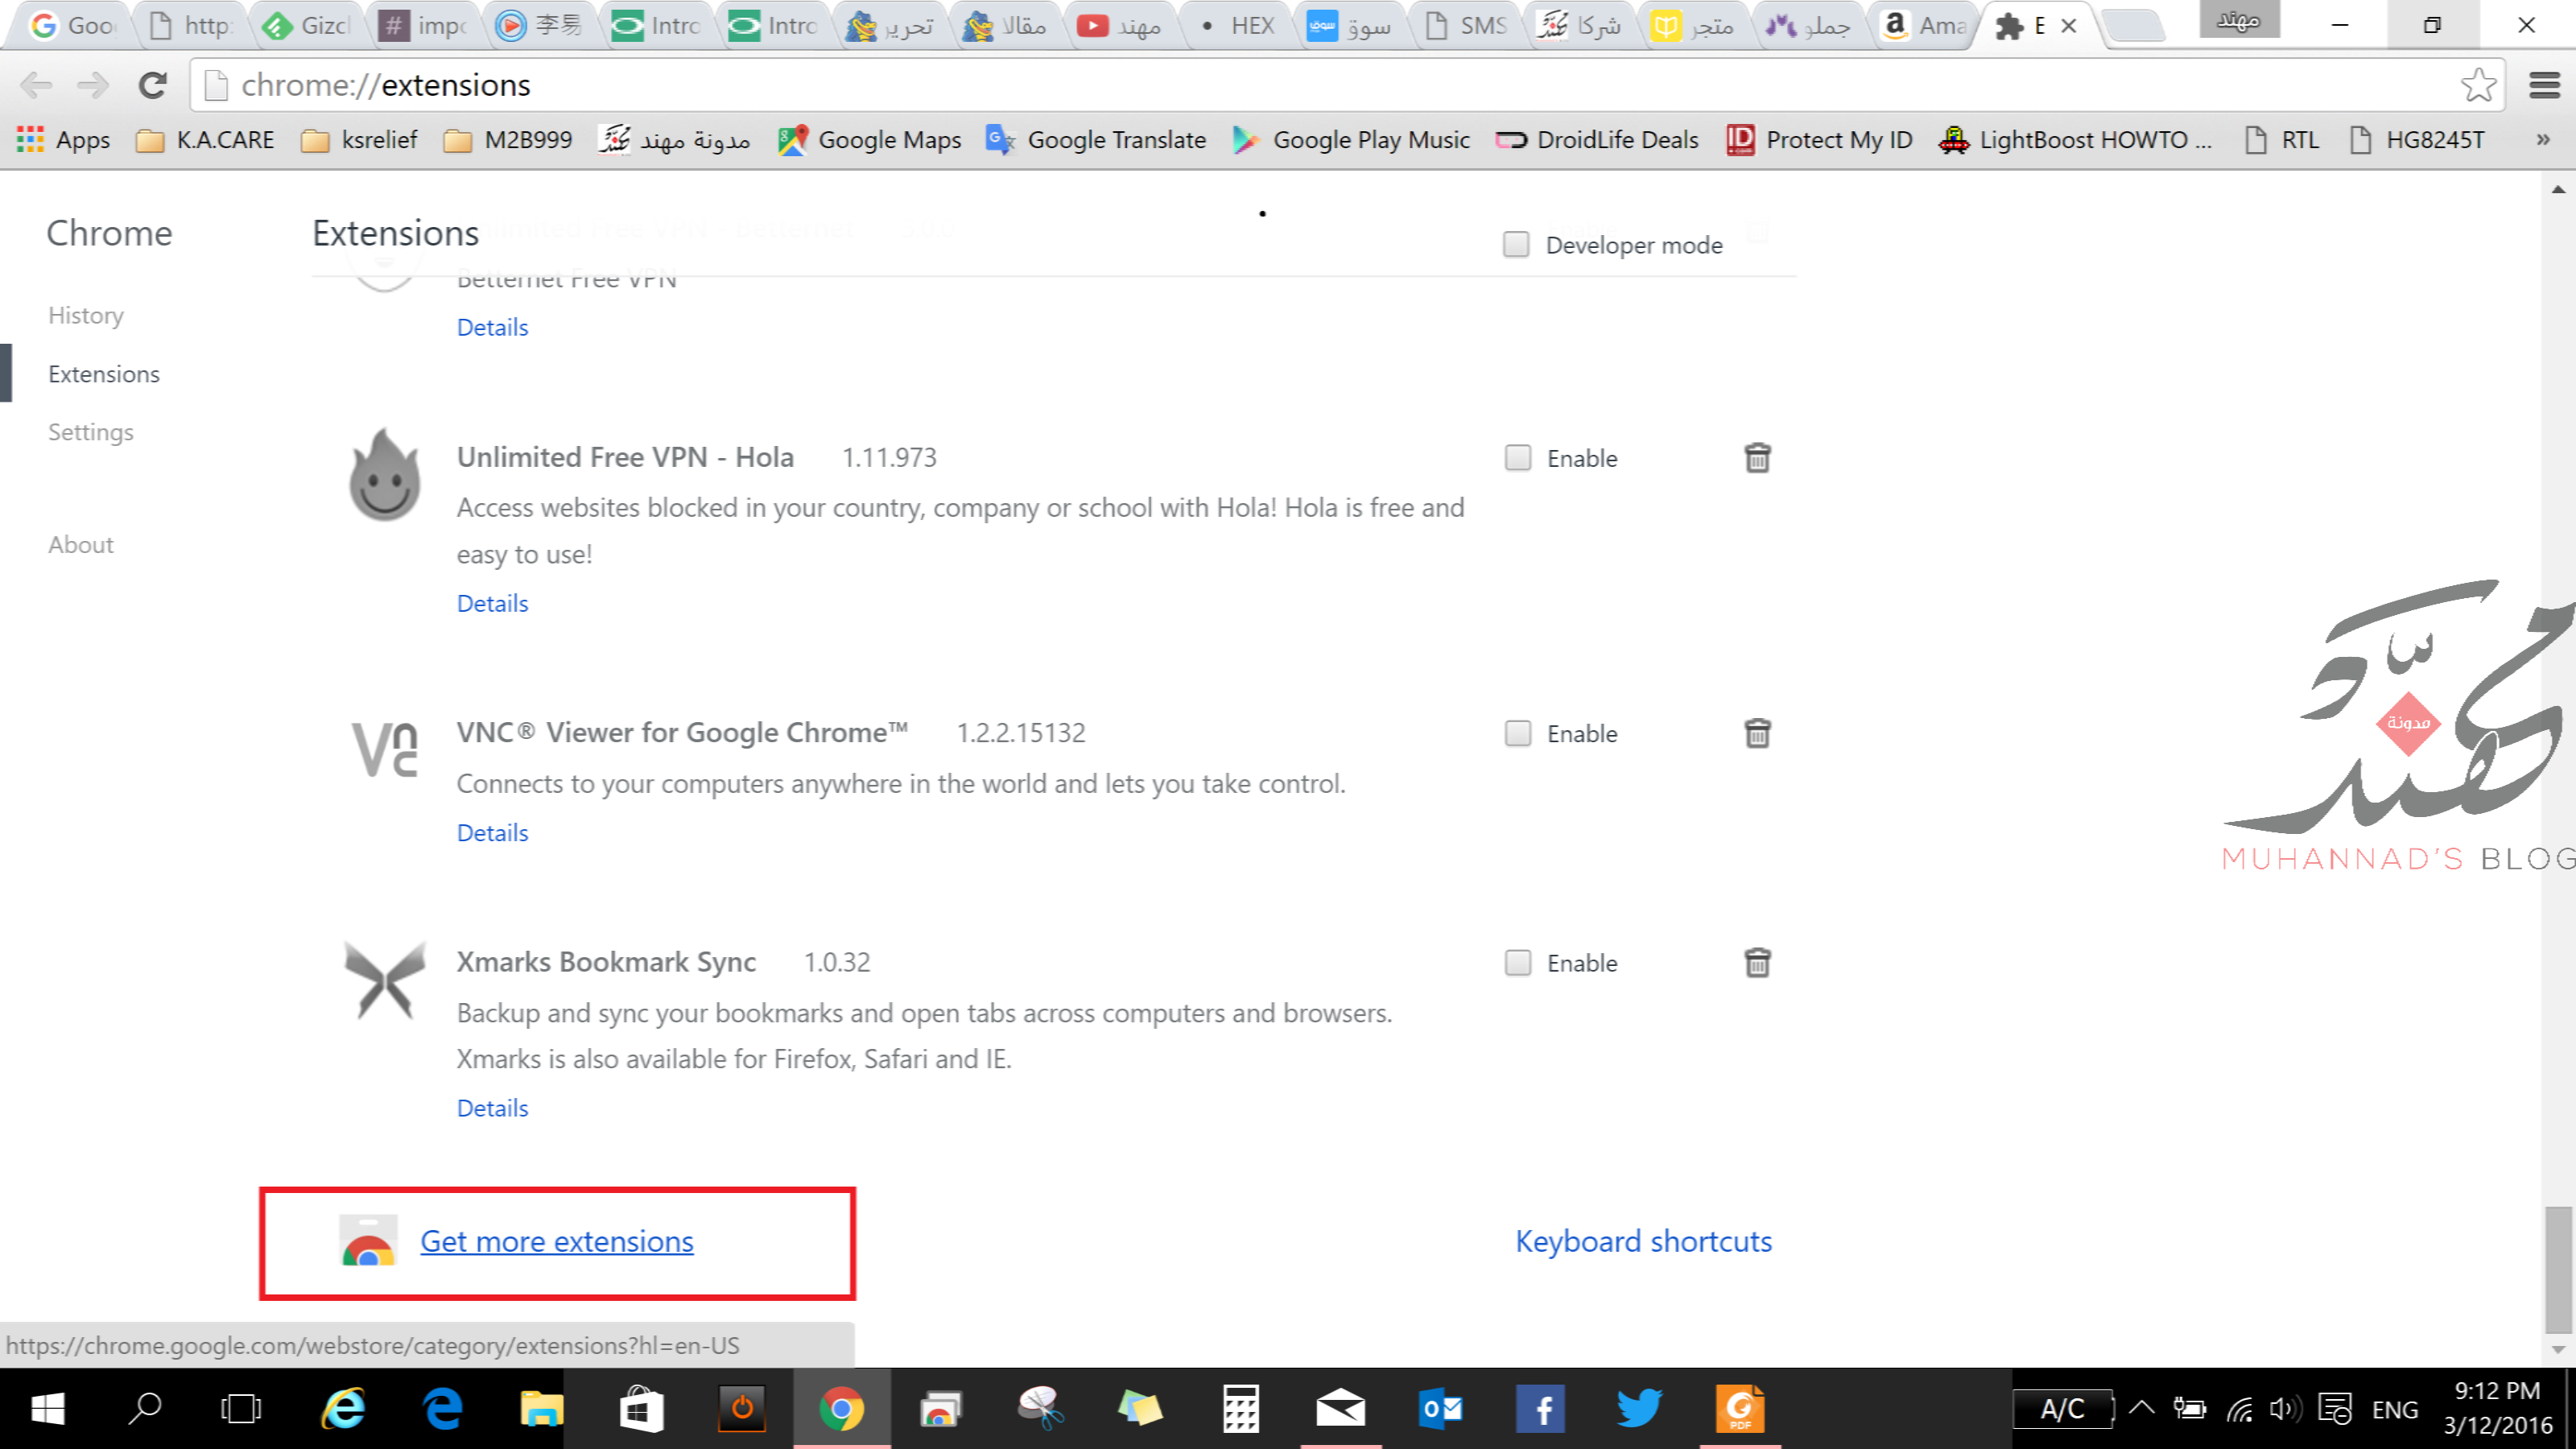Viewport: 2576px width, 1449px height.
Task: Open the Windows Store taskbar icon
Action: (641, 1409)
